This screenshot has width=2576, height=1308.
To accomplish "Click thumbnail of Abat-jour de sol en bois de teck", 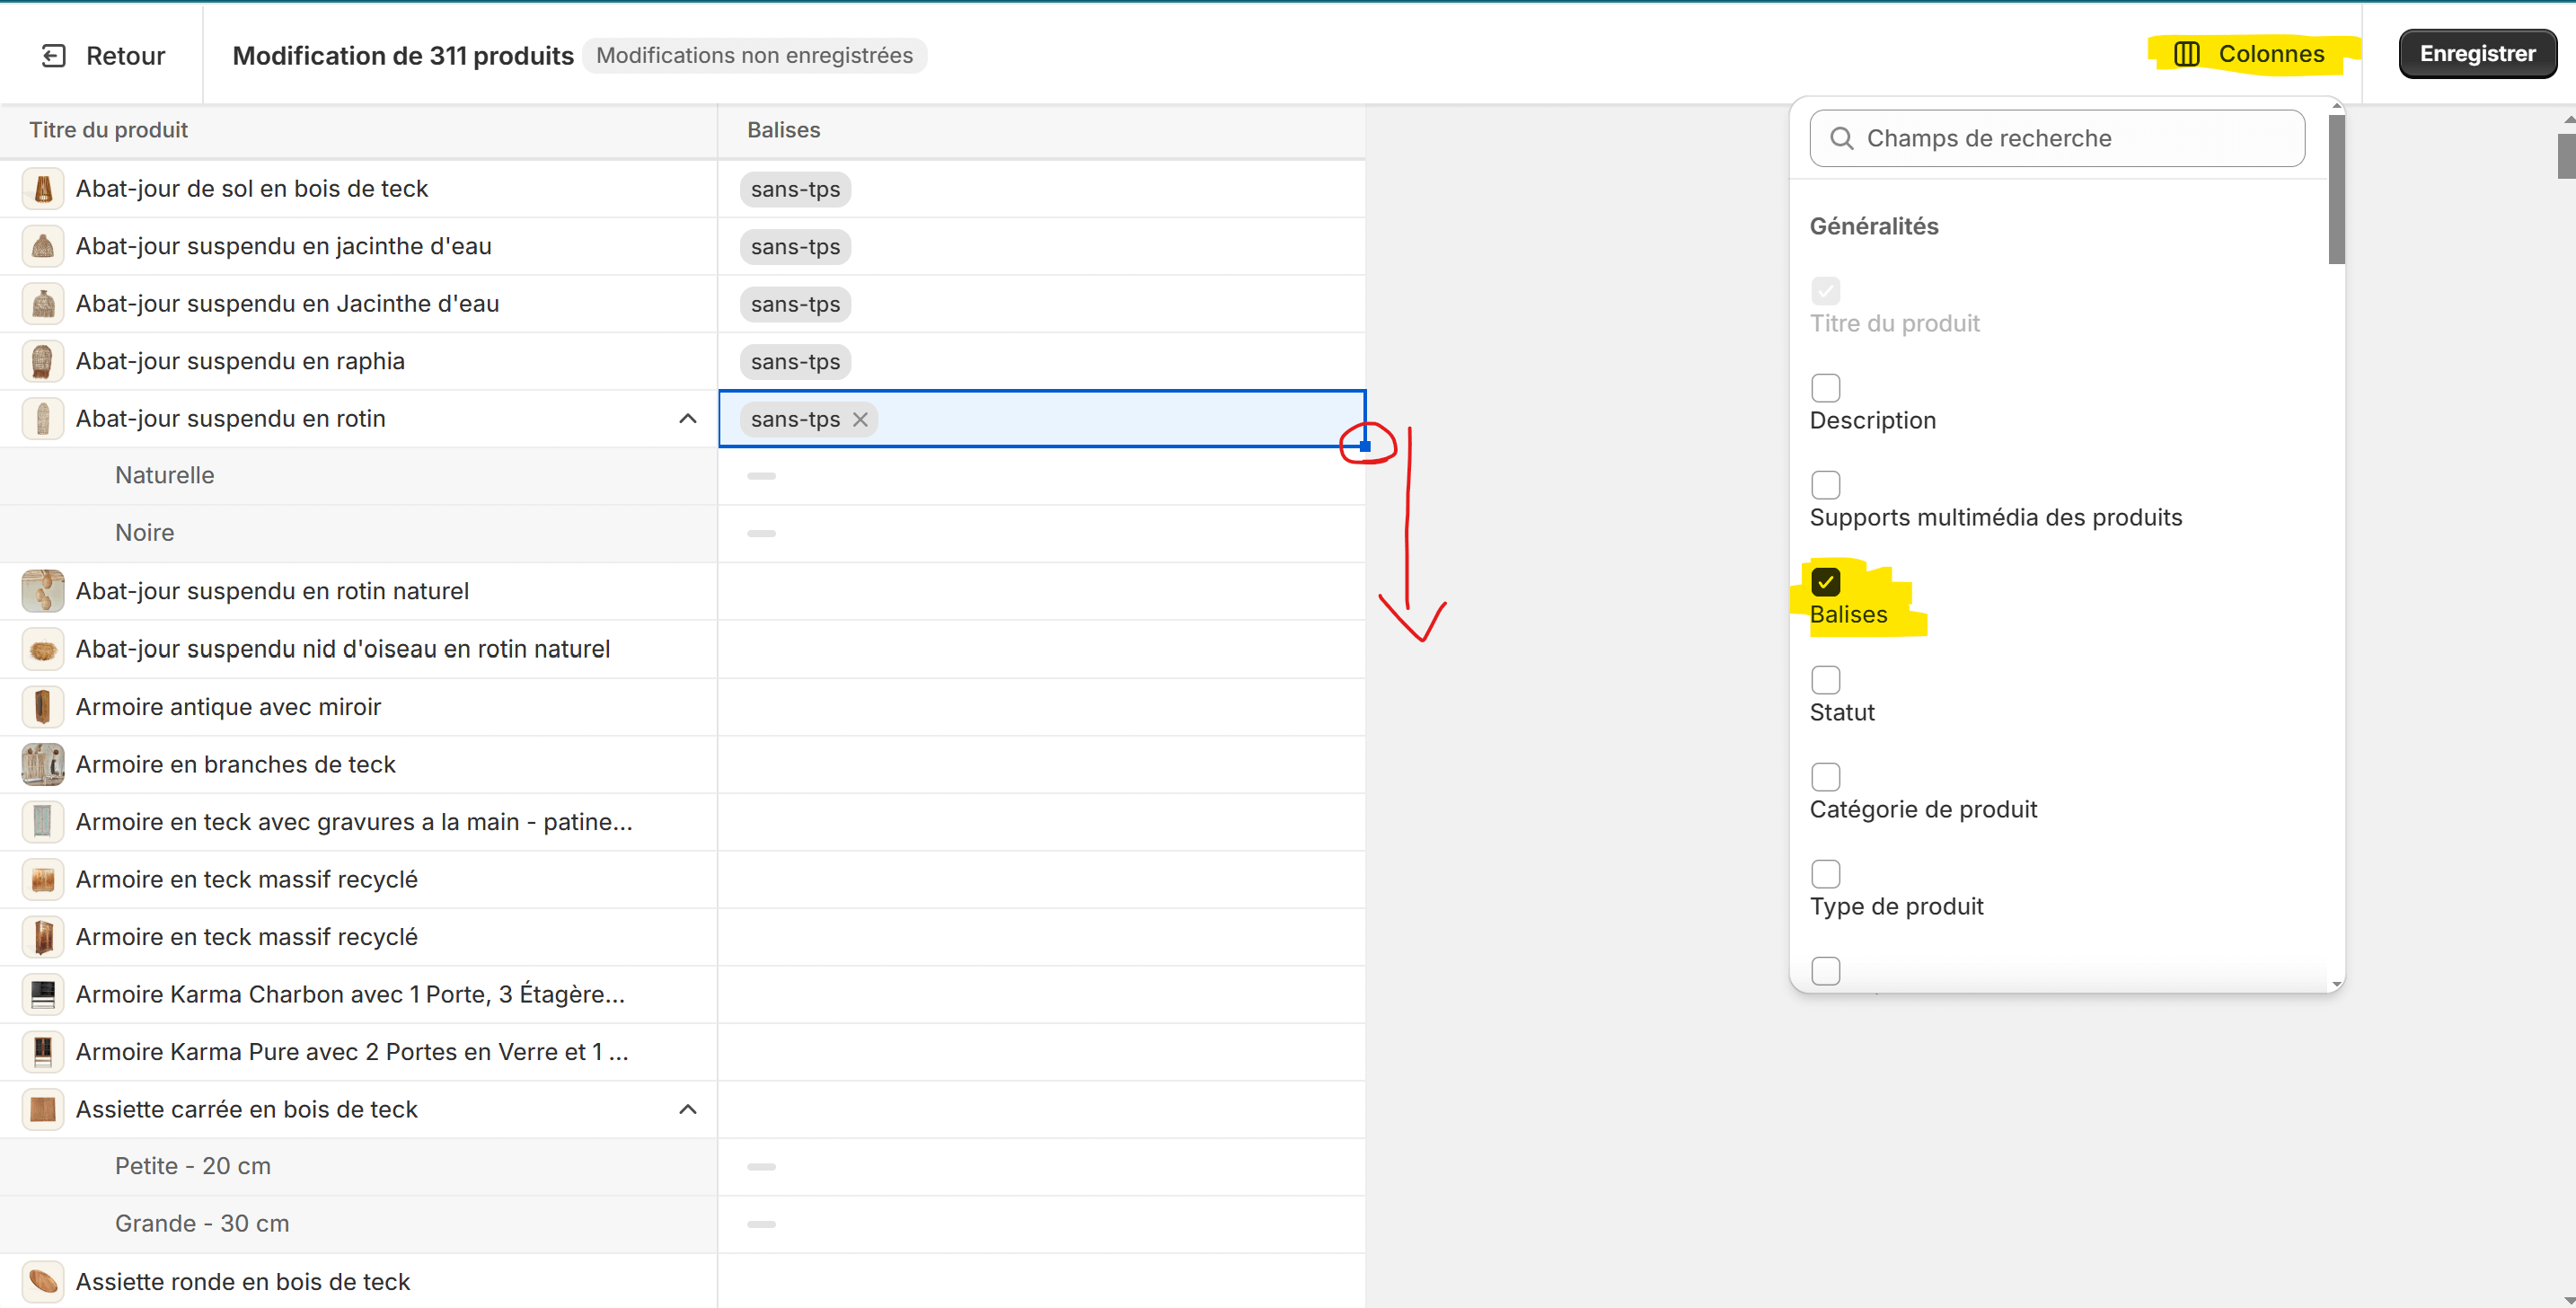I will pyautogui.click(x=43, y=189).
